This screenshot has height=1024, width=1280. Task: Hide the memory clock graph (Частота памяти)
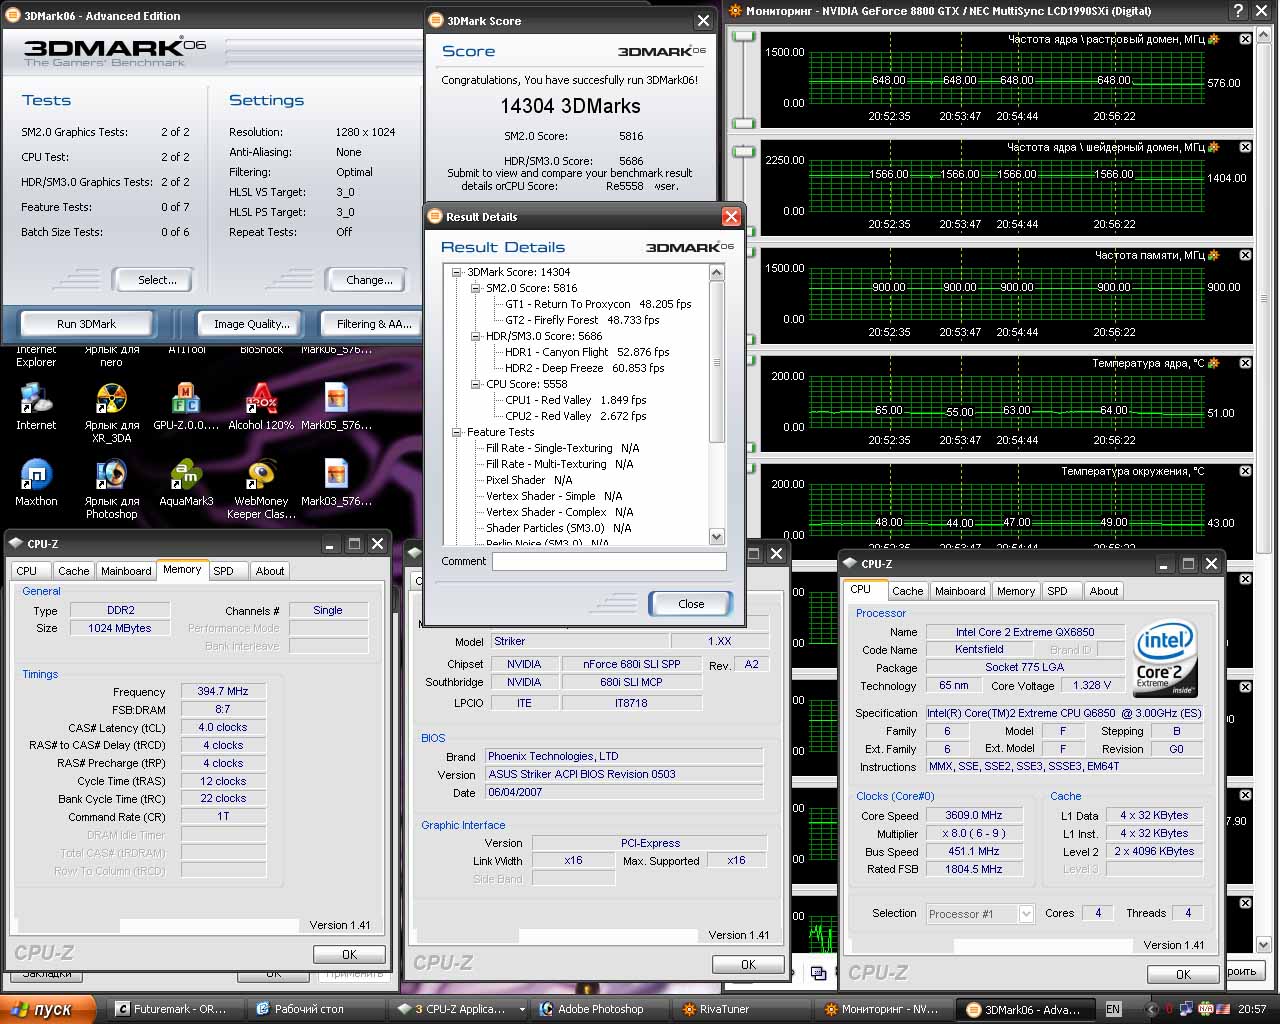pyautogui.click(x=1245, y=255)
